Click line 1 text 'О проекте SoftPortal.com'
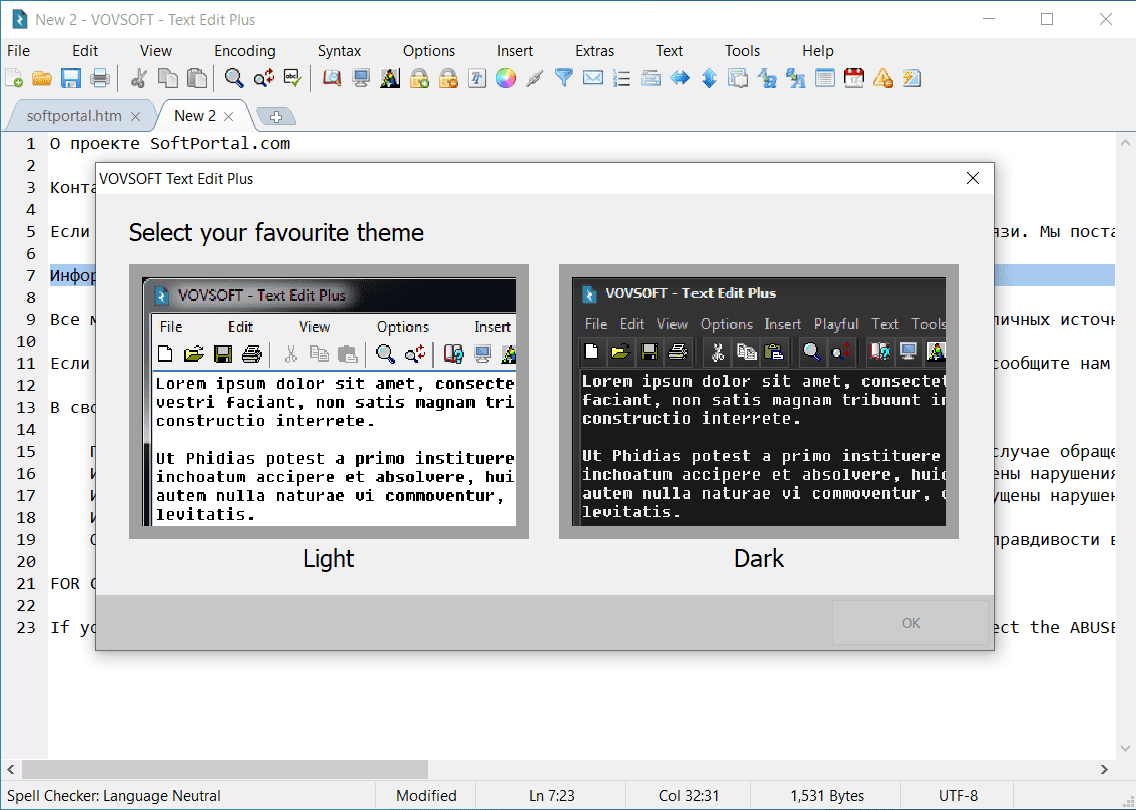Screen dimensions: 1136x810 click(170, 143)
